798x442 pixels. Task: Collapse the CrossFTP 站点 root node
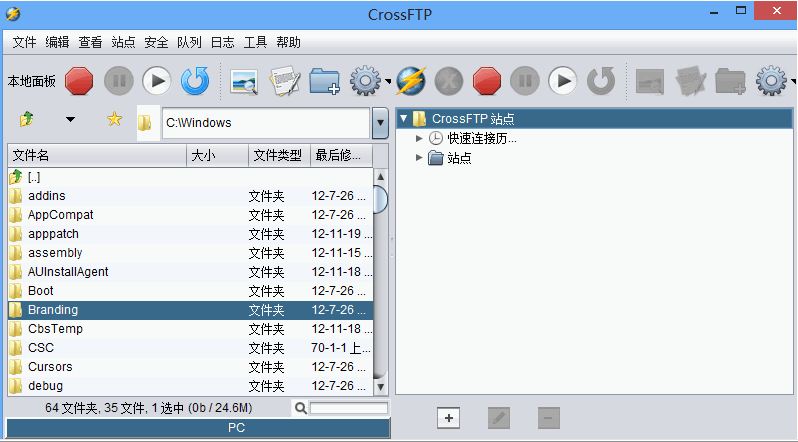pyautogui.click(x=404, y=119)
